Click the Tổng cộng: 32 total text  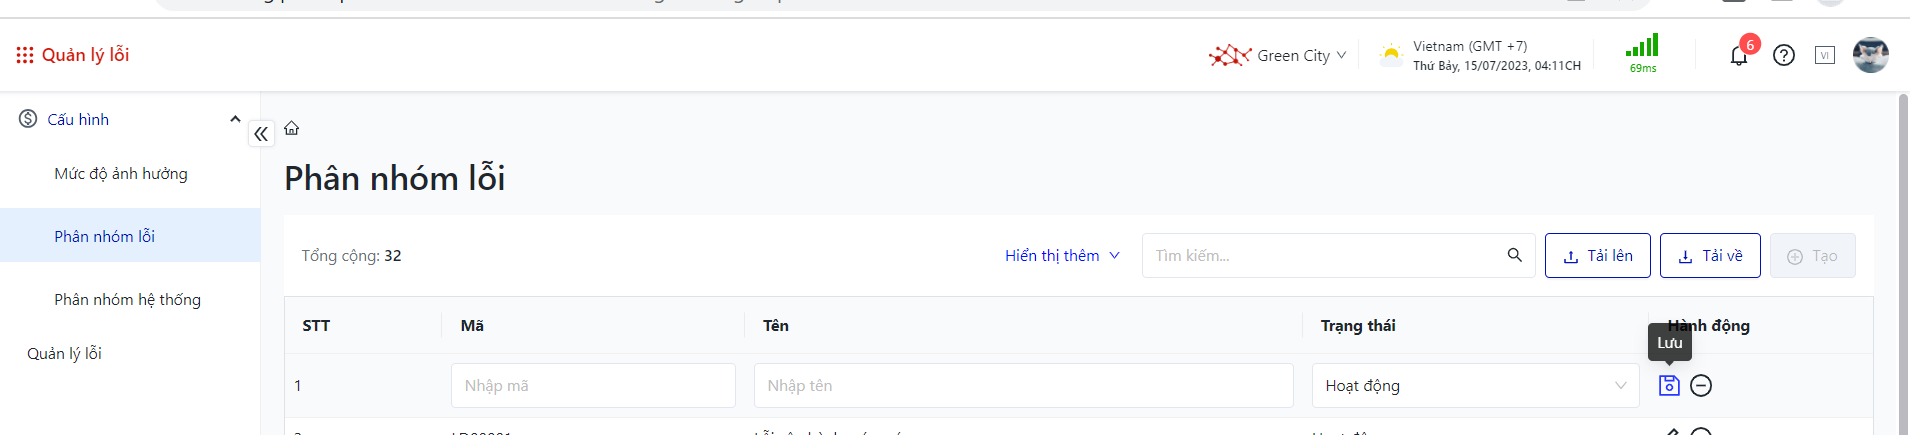point(351,256)
